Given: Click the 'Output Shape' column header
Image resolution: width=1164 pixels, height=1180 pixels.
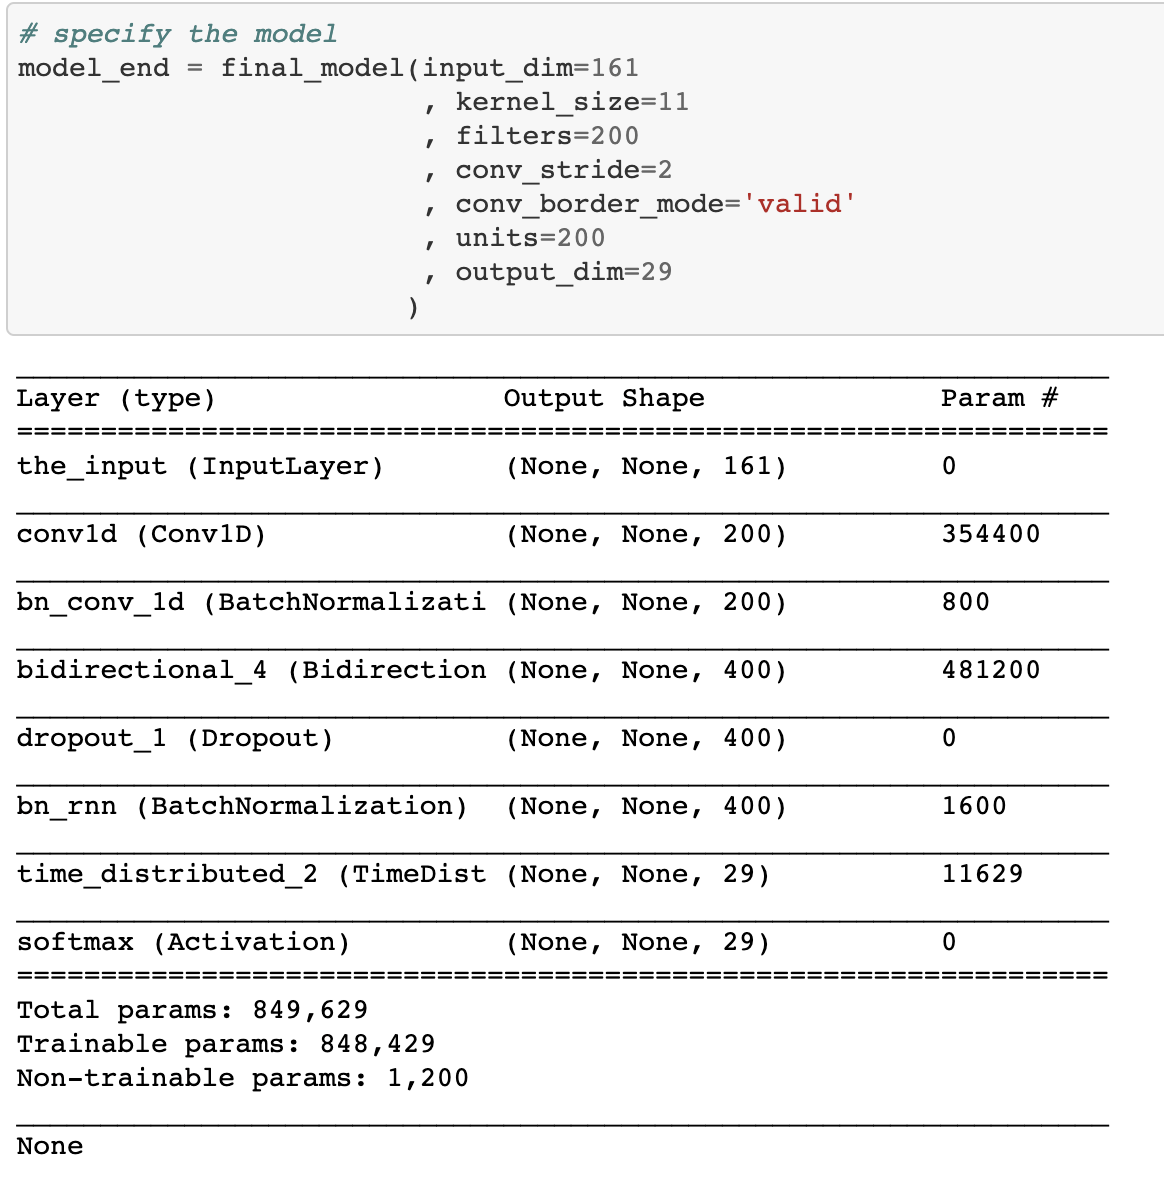Looking at the screenshot, I should coord(603,399).
